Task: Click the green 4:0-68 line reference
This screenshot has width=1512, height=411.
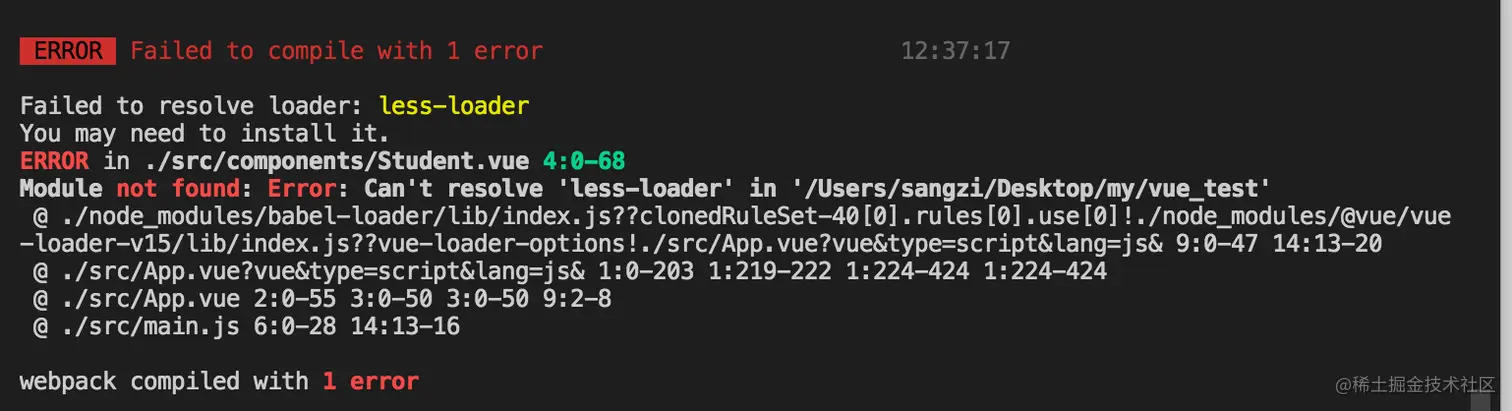Action: (x=584, y=160)
